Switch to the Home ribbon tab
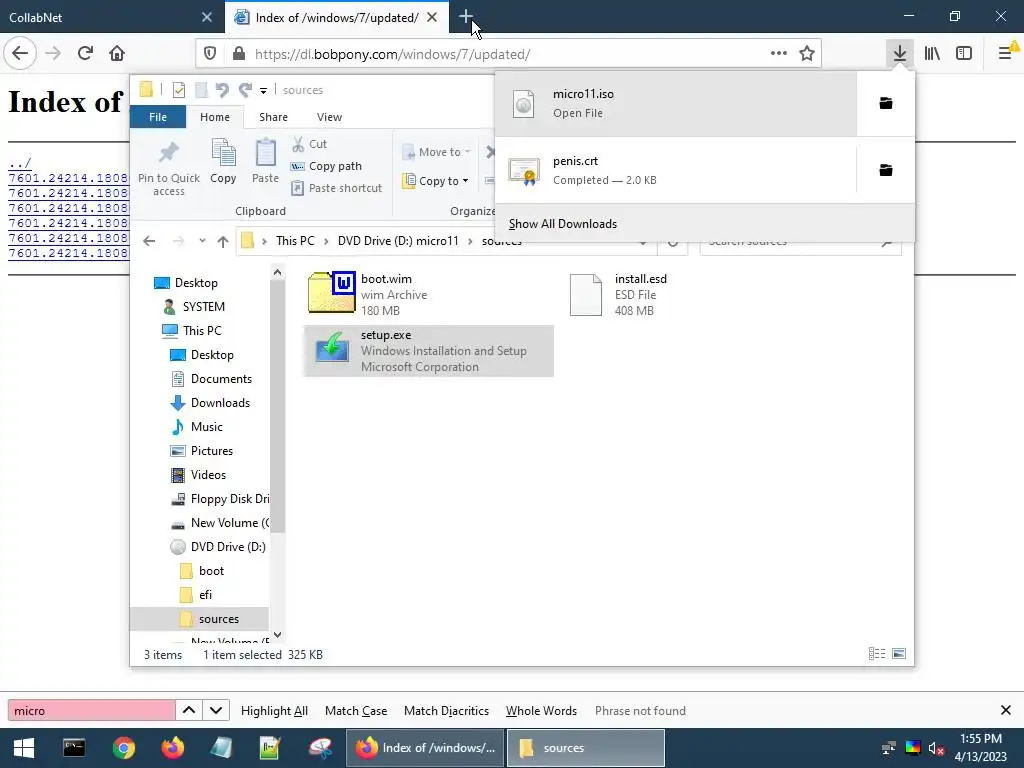The width and height of the screenshot is (1024, 768). tap(215, 117)
